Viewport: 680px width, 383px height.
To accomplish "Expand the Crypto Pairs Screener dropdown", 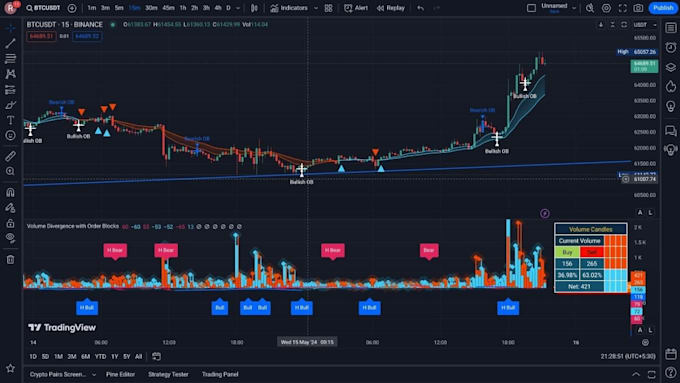I will [x=94, y=374].
